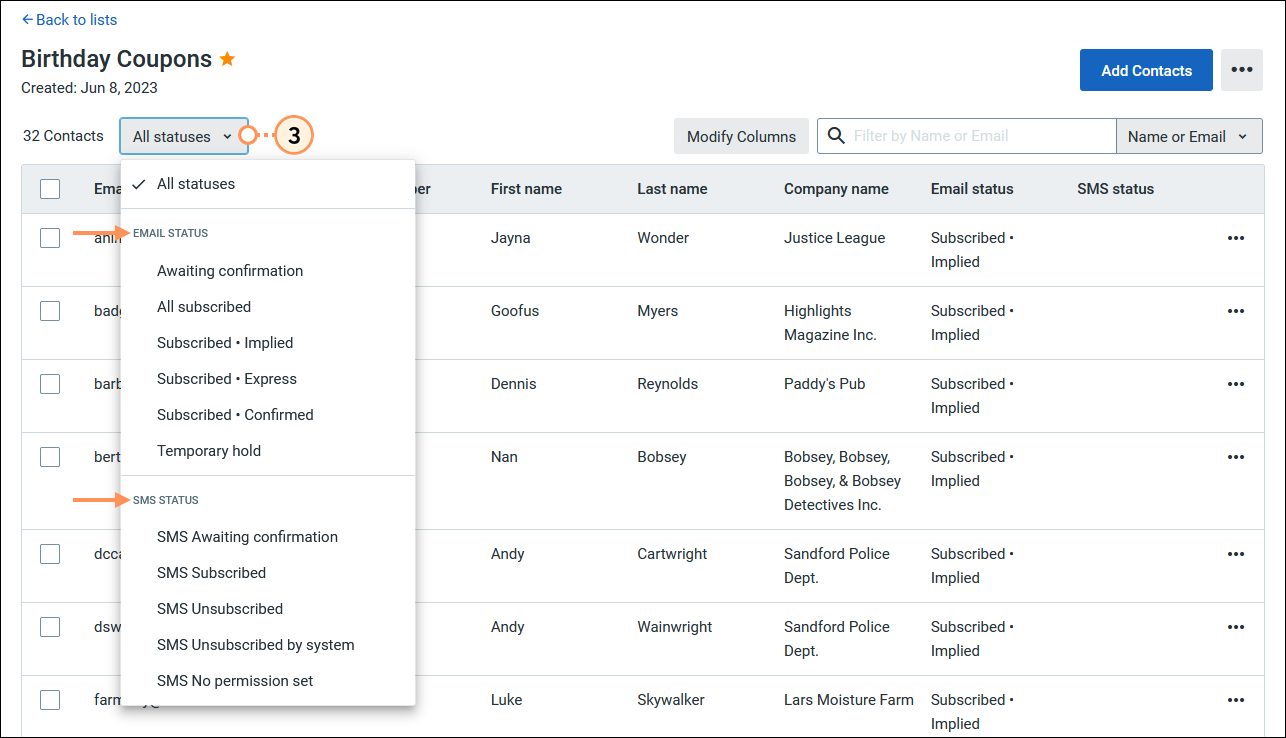The height and width of the screenshot is (738, 1286).
Task: Filter by Subscribed • Confirmed
Action: [x=268, y=415]
